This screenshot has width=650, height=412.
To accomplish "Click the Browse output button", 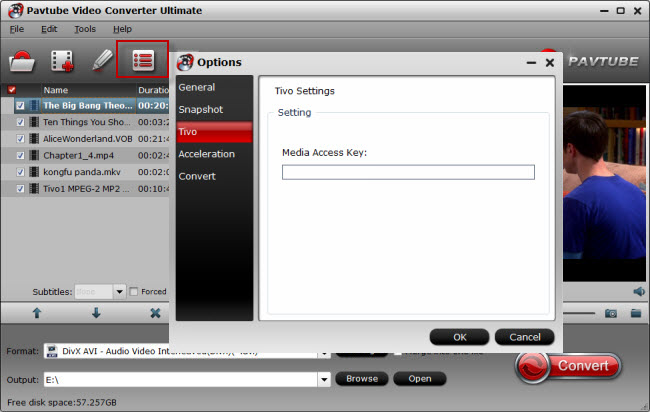I will pos(361,378).
